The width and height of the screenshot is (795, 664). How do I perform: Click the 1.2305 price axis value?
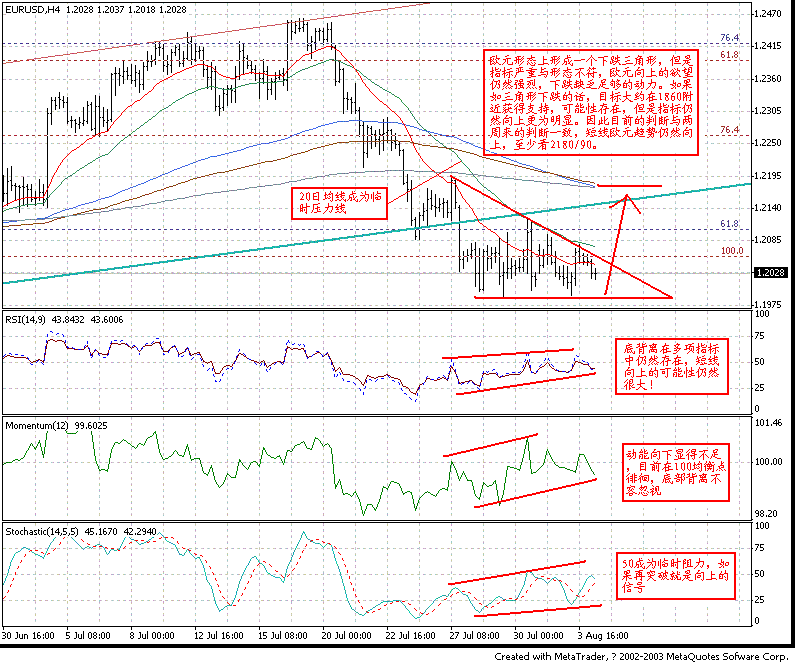pos(768,110)
